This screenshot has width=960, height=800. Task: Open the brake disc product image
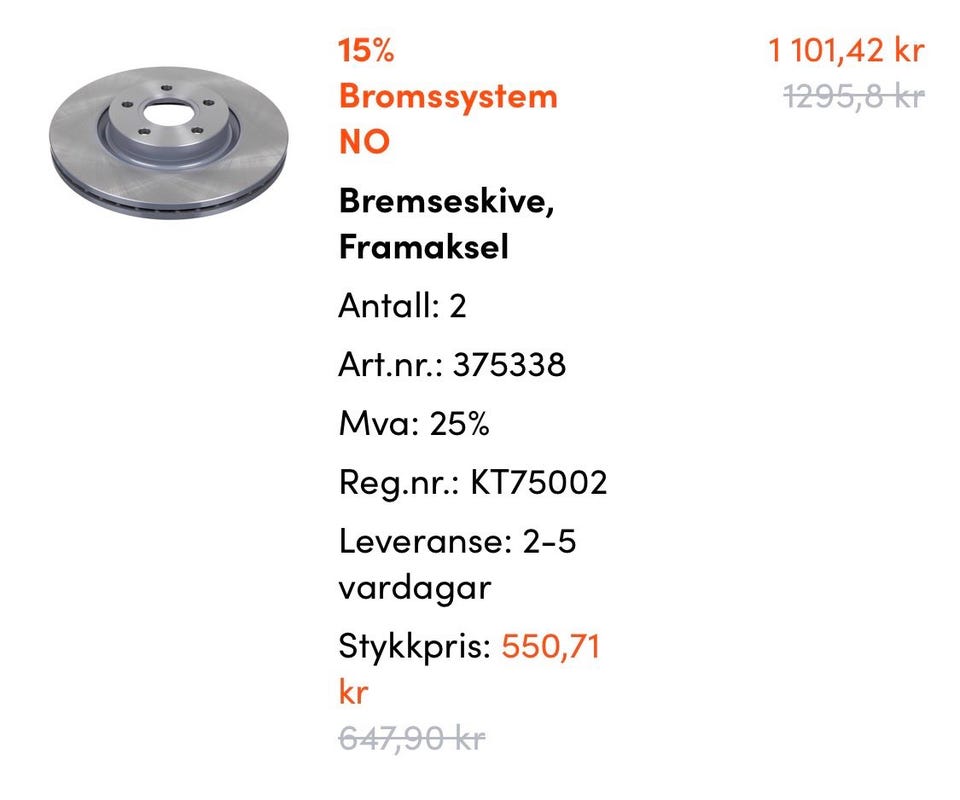coord(168,143)
